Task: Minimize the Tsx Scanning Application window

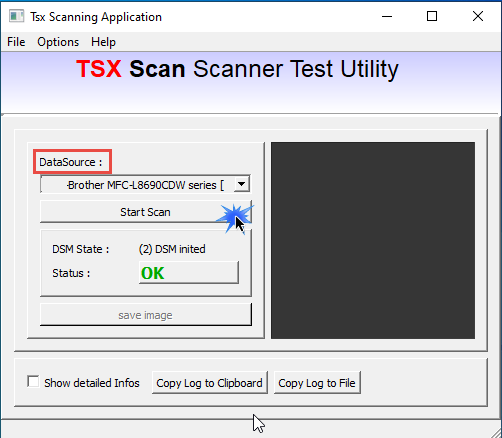Action: point(387,16)
